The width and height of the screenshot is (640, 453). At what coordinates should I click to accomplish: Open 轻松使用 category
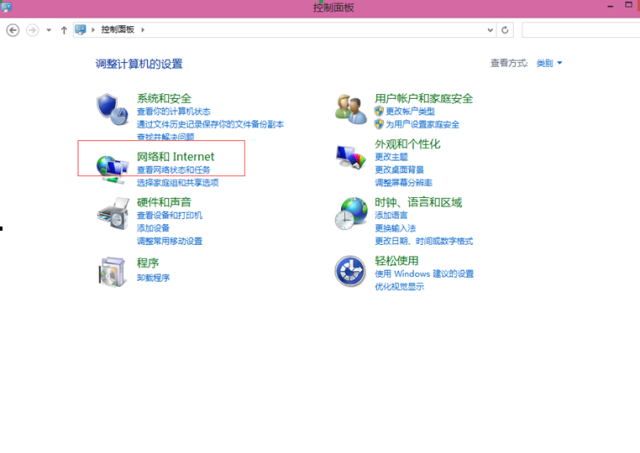tap(396, 261)
